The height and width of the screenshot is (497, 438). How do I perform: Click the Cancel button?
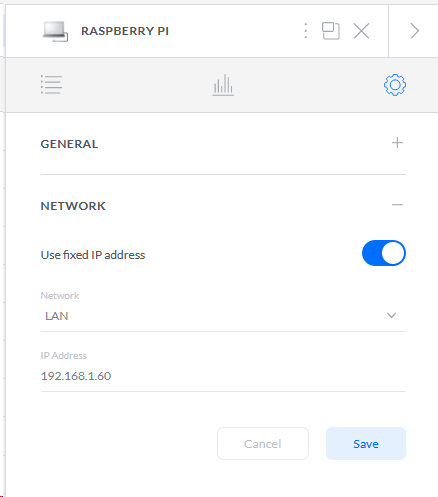click(x=263, y=444)
